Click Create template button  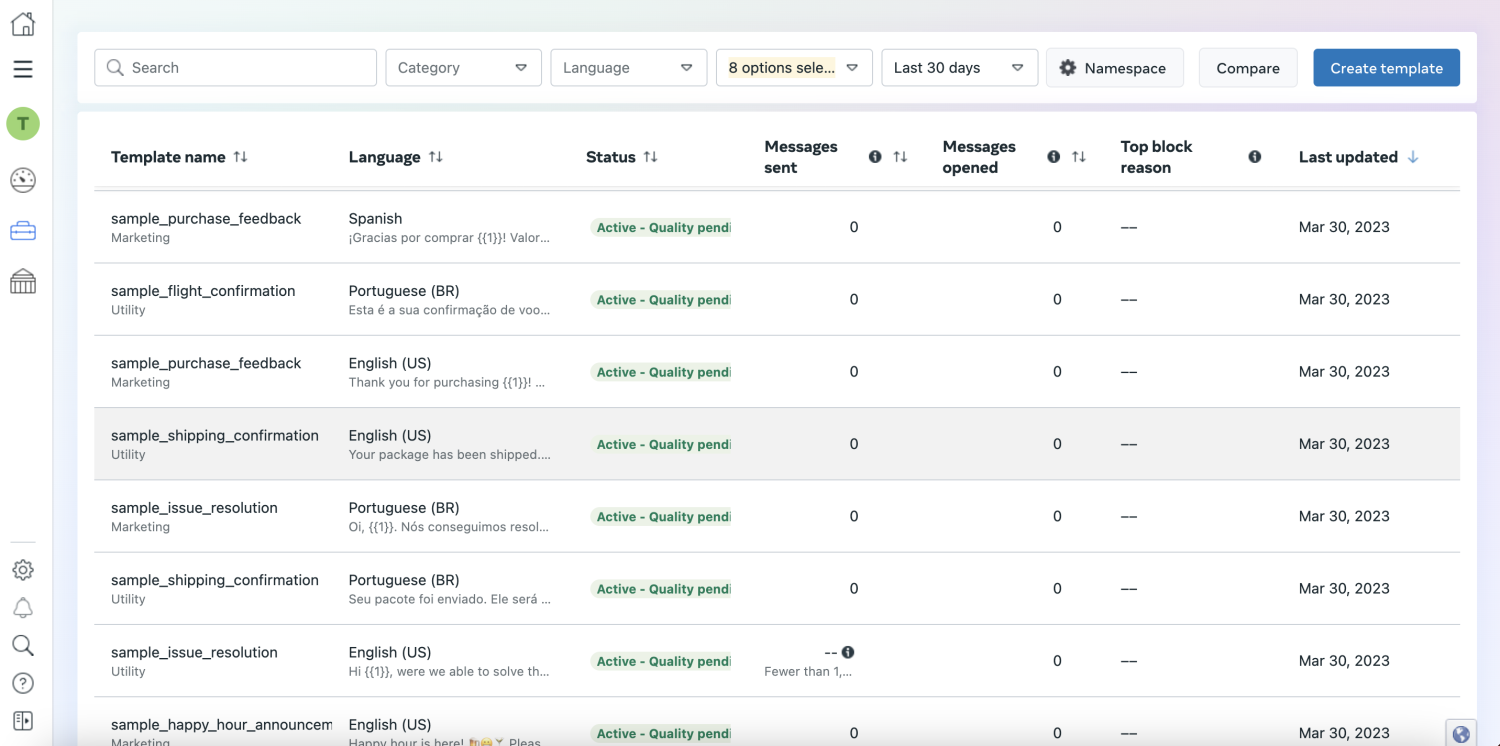[x=1386, y=68]
